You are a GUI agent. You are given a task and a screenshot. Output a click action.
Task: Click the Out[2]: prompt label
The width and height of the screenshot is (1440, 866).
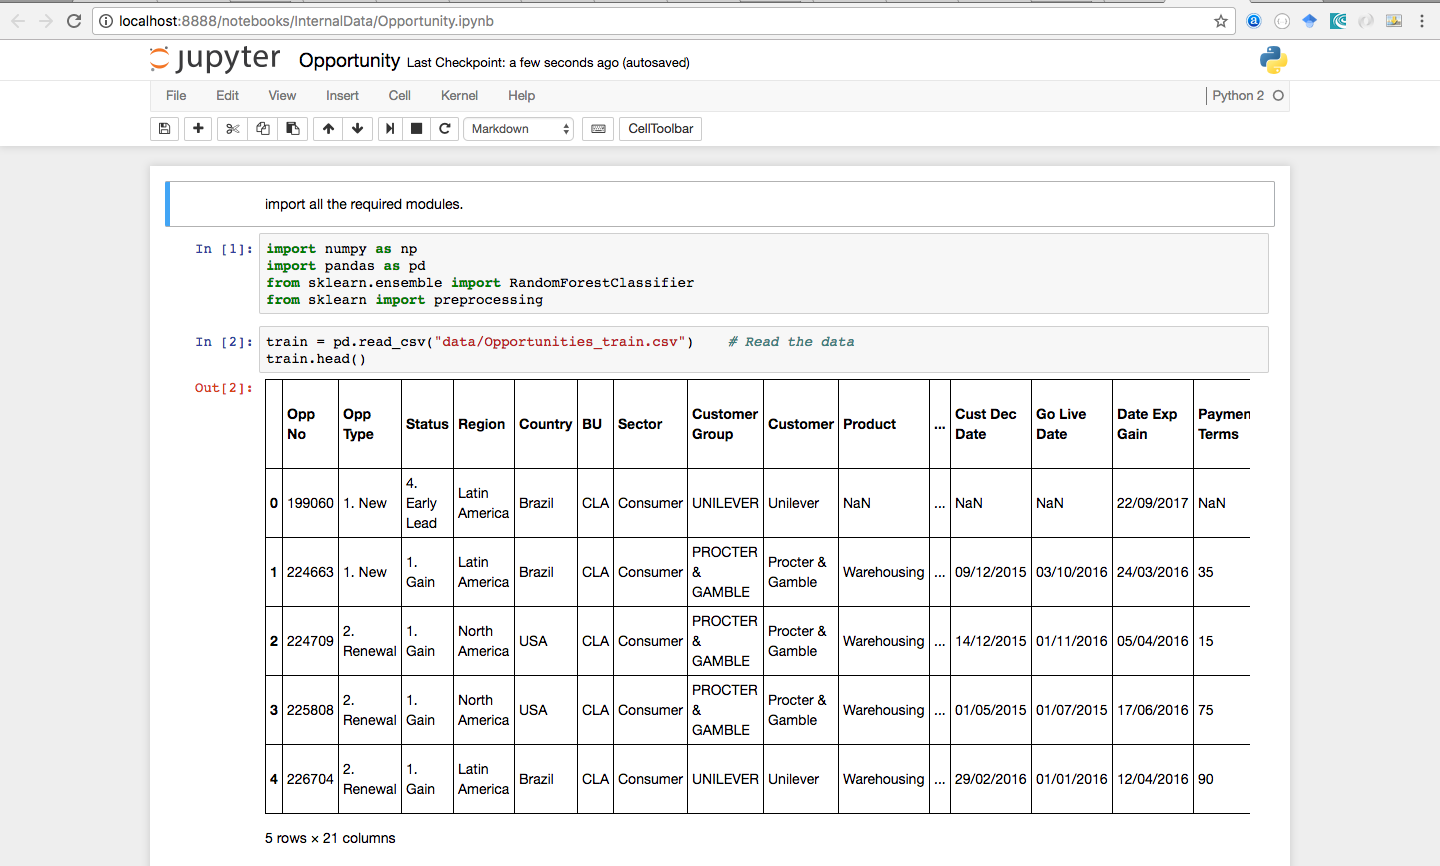224,388
